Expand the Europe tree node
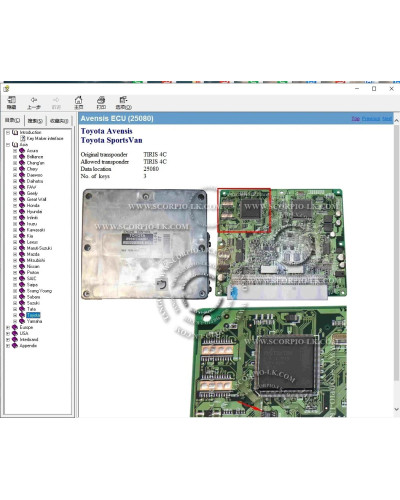The height and width of the screenshot is (500, 400). click(x=8, y=327)
